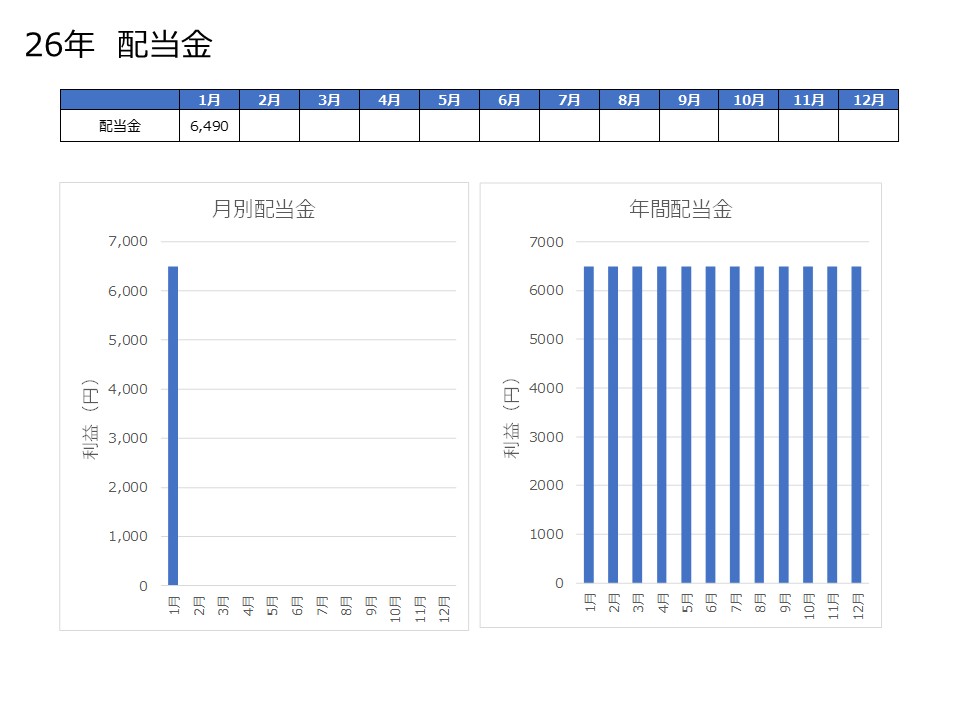
Task: Select 利益（円） axis title in 年間配当金 chart
Action: coord(511,418)
